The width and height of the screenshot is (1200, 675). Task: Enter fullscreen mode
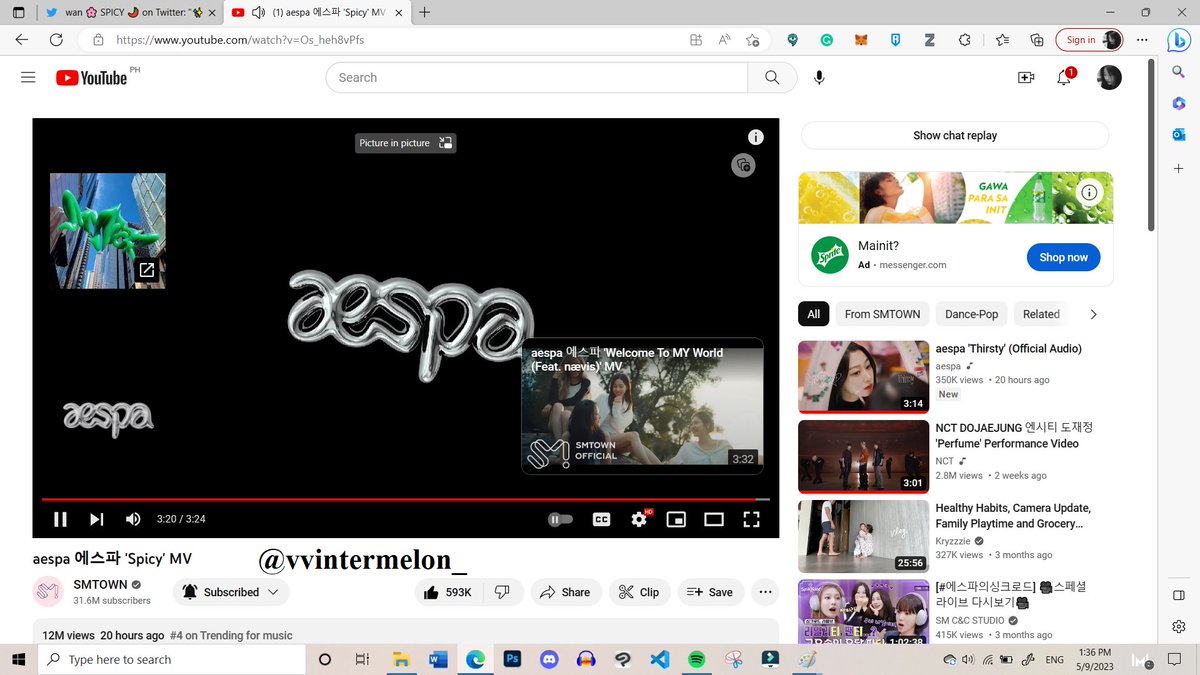[x=751, y=519]
